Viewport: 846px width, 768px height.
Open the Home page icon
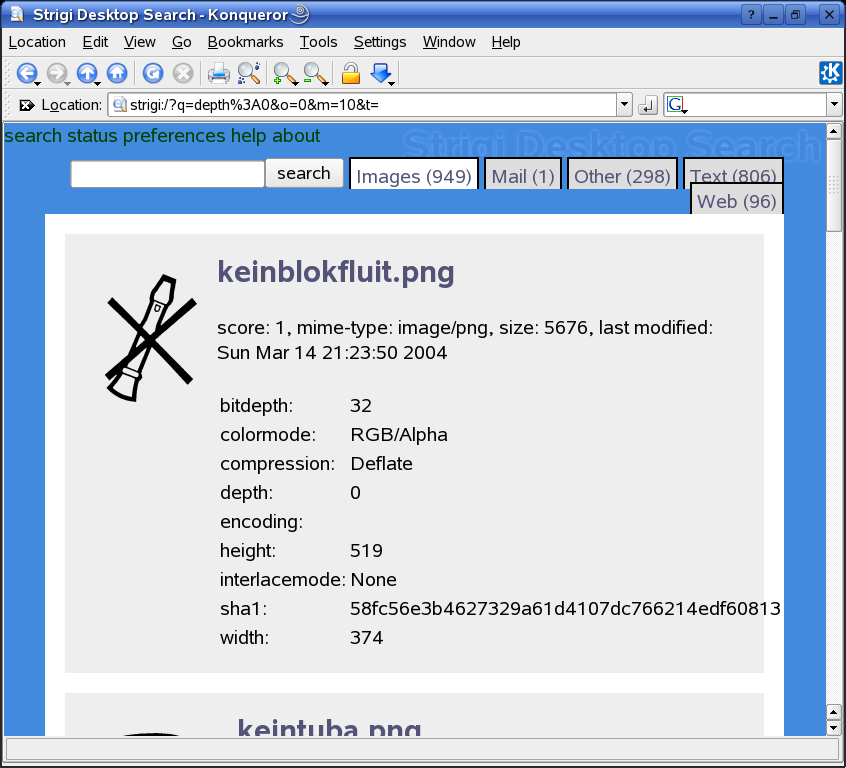(117, 73)
